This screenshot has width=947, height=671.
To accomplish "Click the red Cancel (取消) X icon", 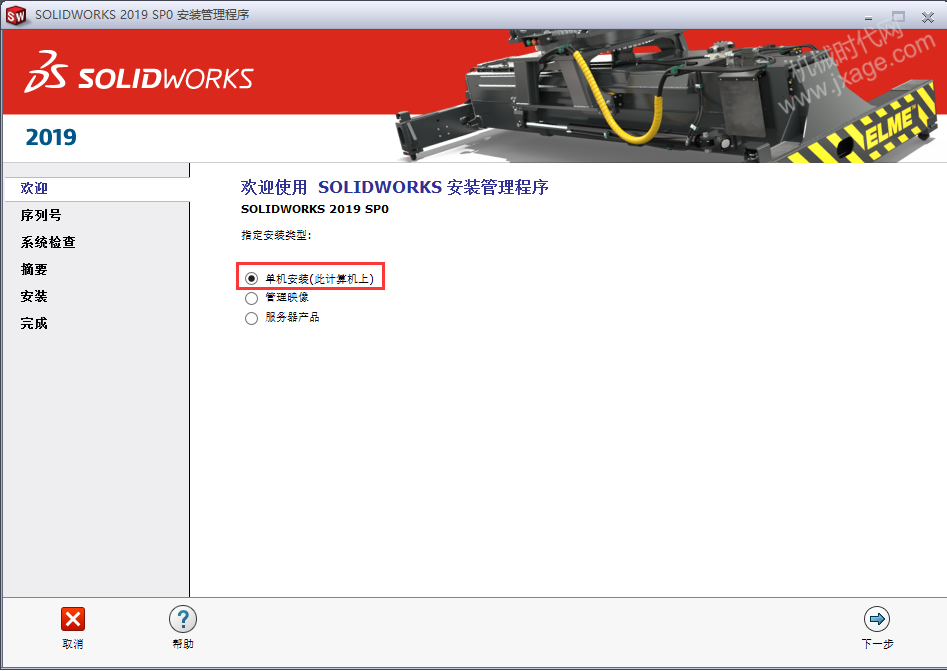I will tap(73, 619).
